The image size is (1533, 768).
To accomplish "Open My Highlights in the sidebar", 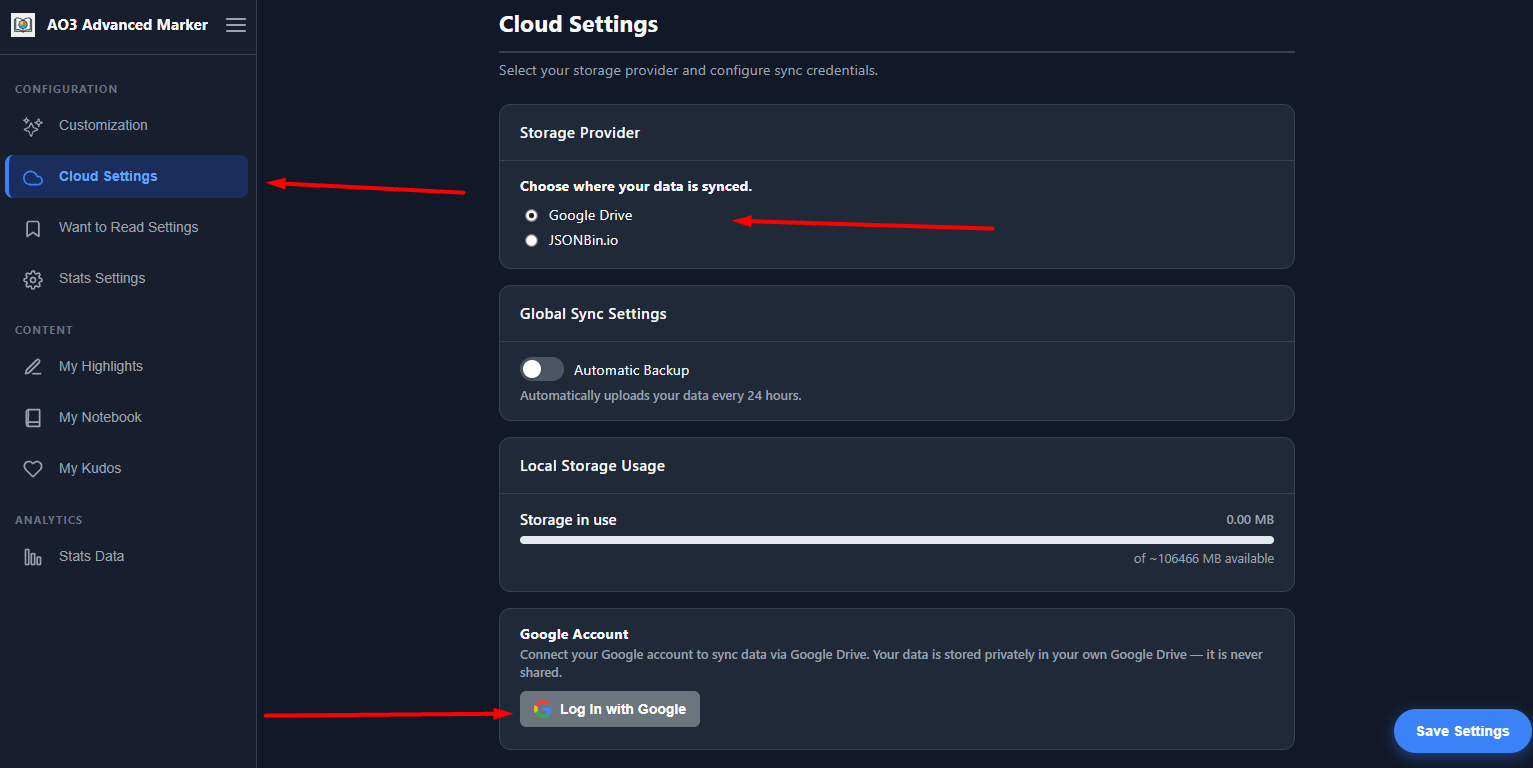I will 126,367.
